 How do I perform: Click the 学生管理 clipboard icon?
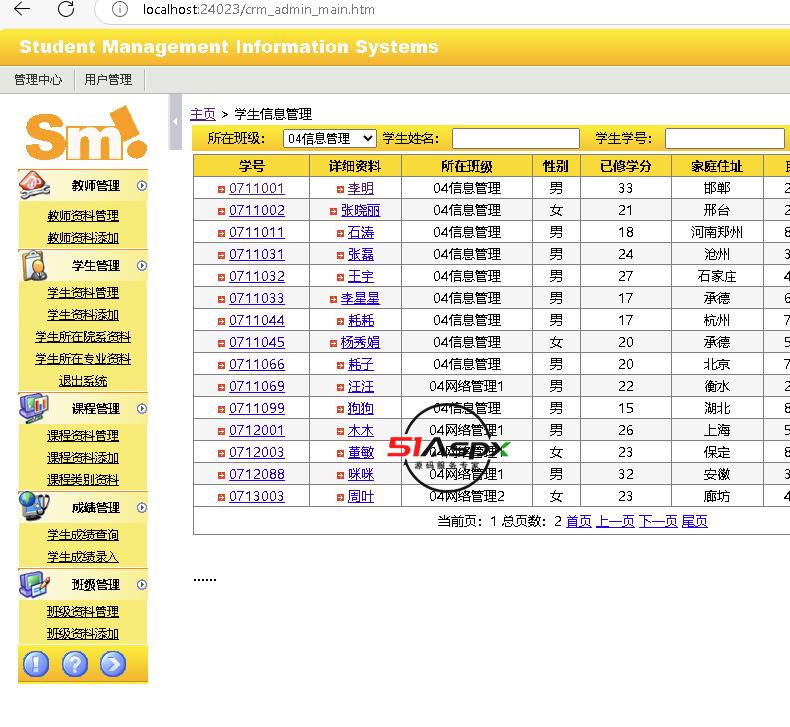pos(34,265)
